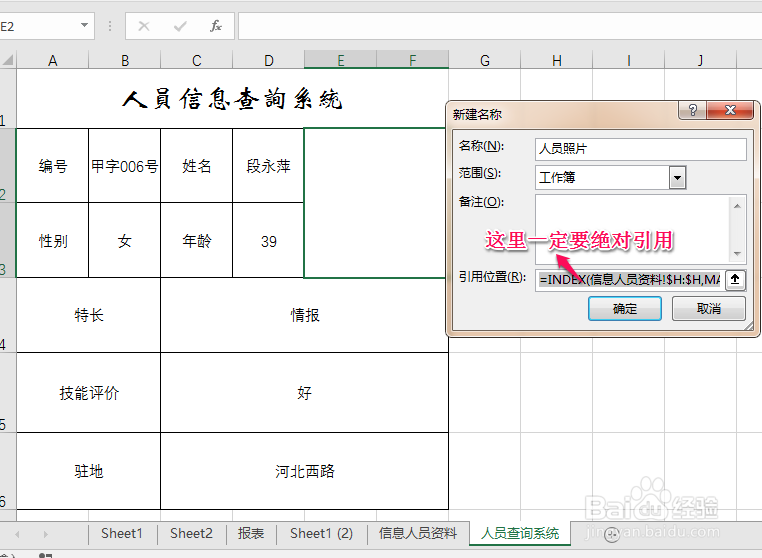Select the 人员查询系统 sheet tab
The width and height of the screenshot is (762, 558).
pos(520,534)
